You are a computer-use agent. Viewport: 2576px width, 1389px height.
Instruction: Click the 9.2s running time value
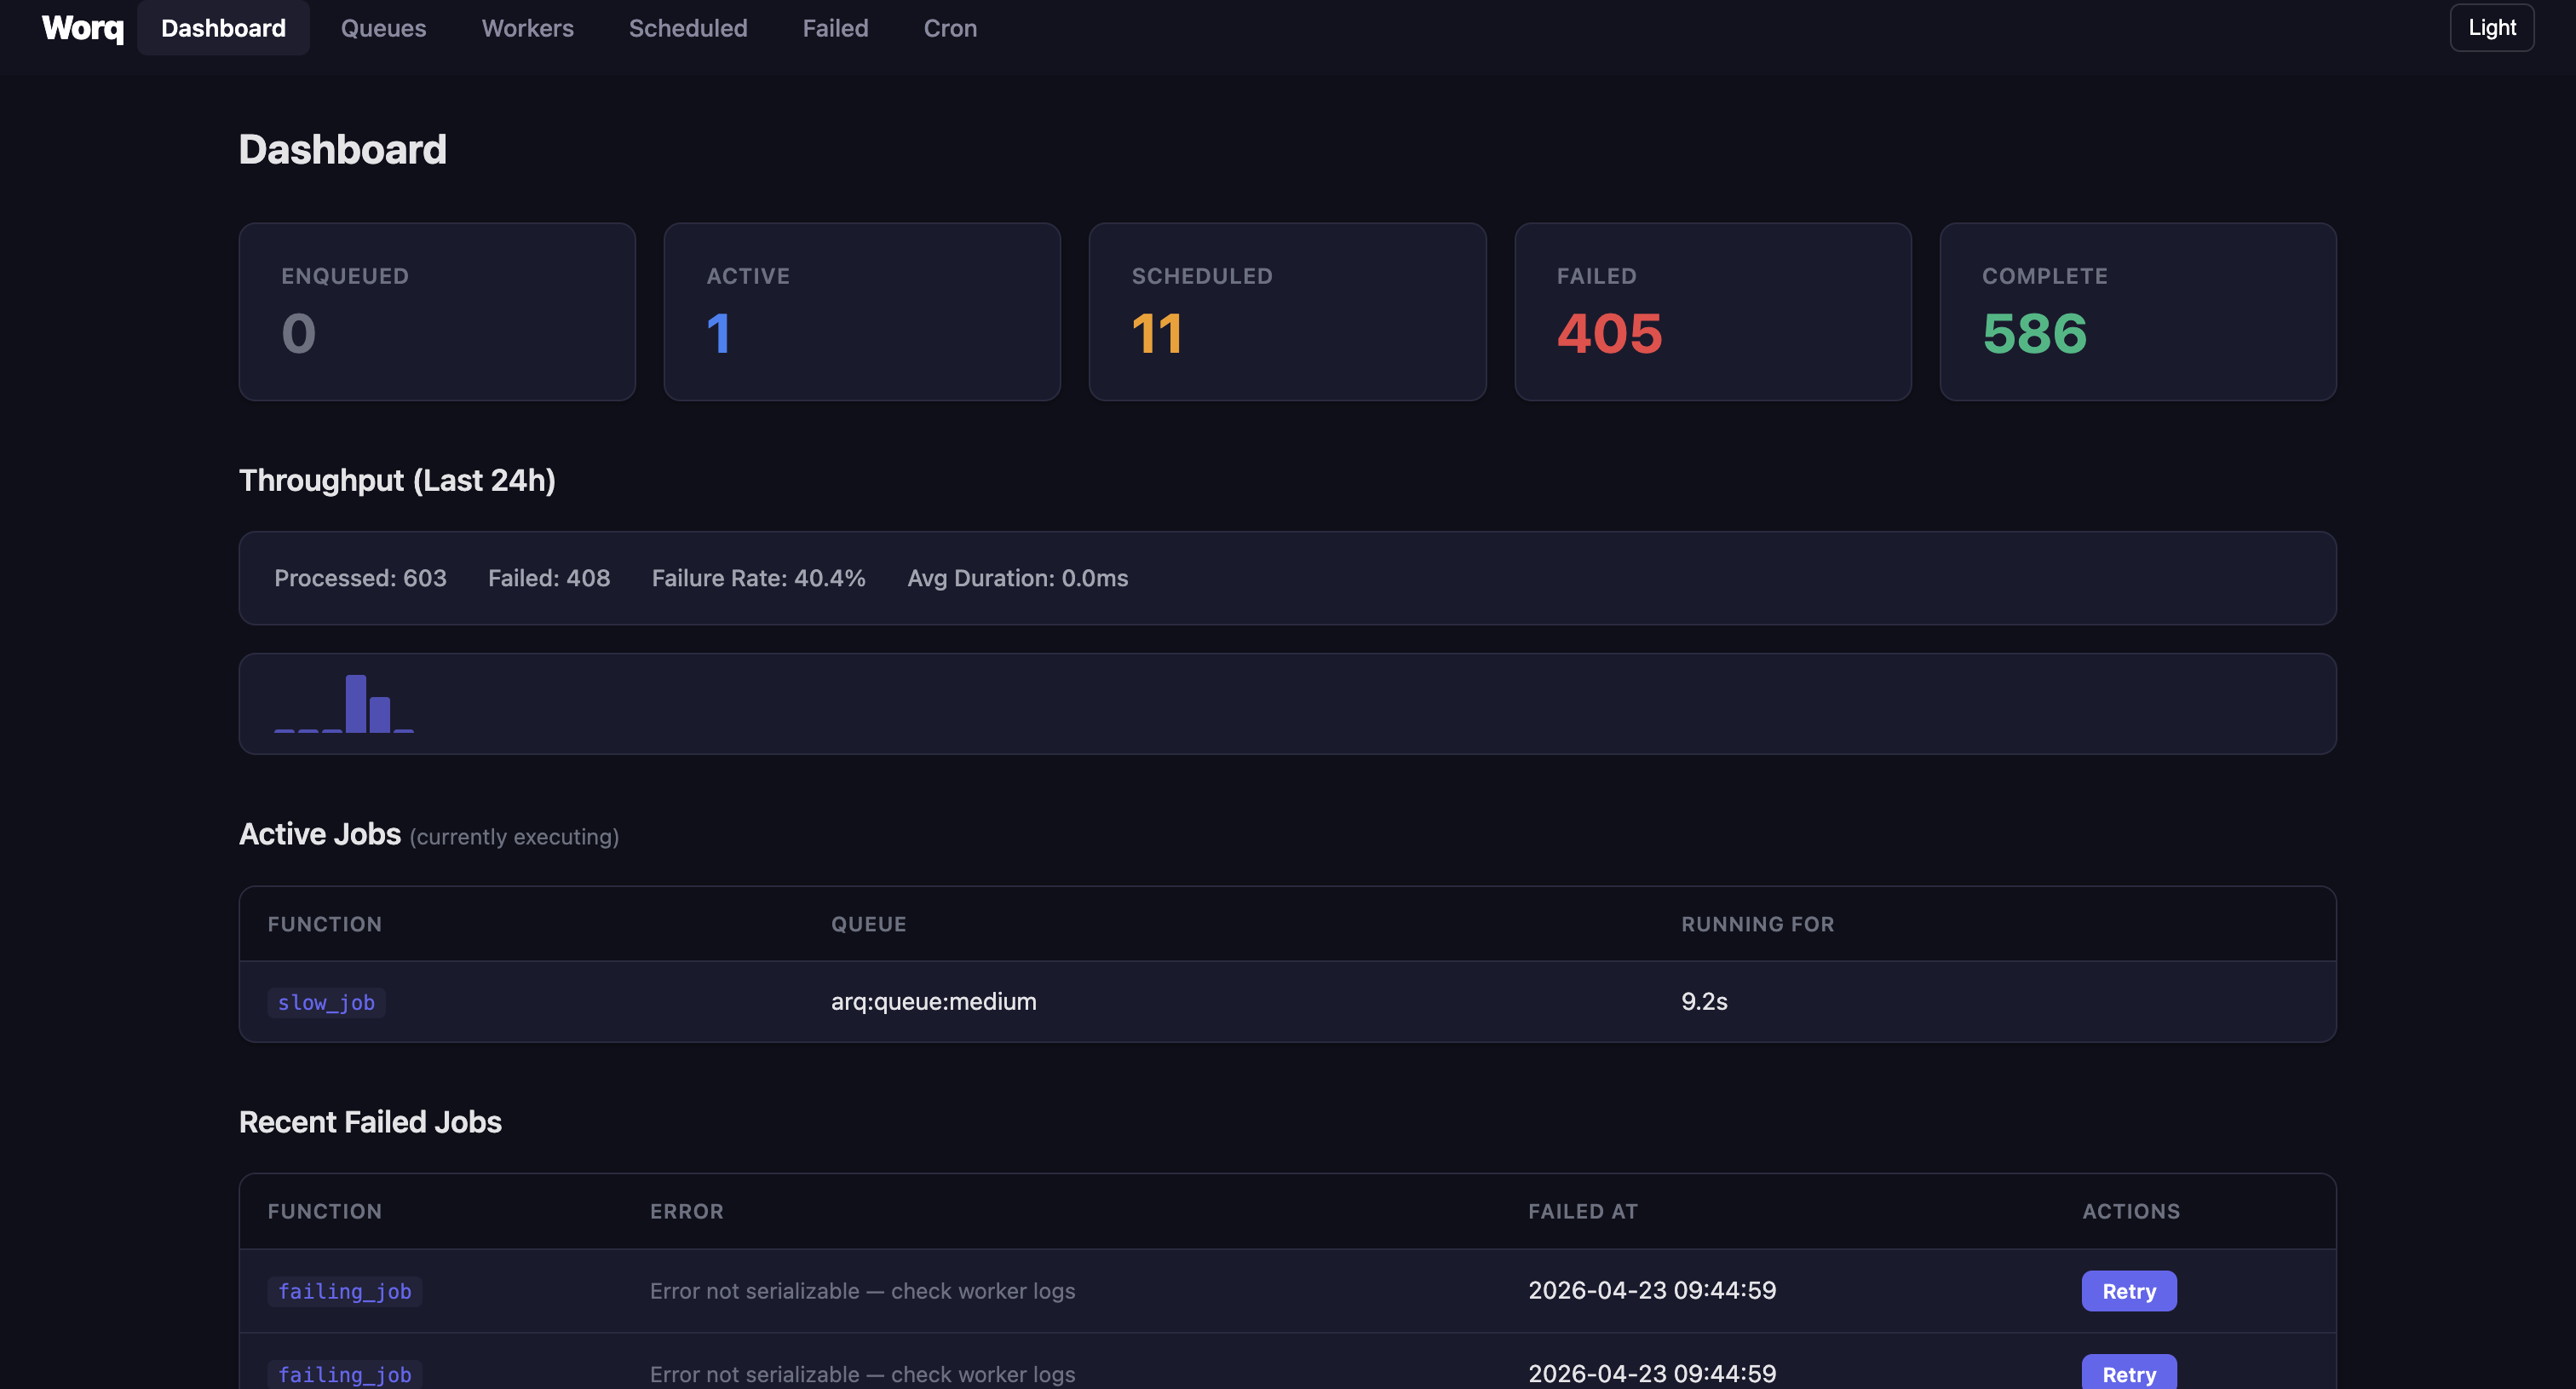pyautogui.click(x=1704, y=1001)
